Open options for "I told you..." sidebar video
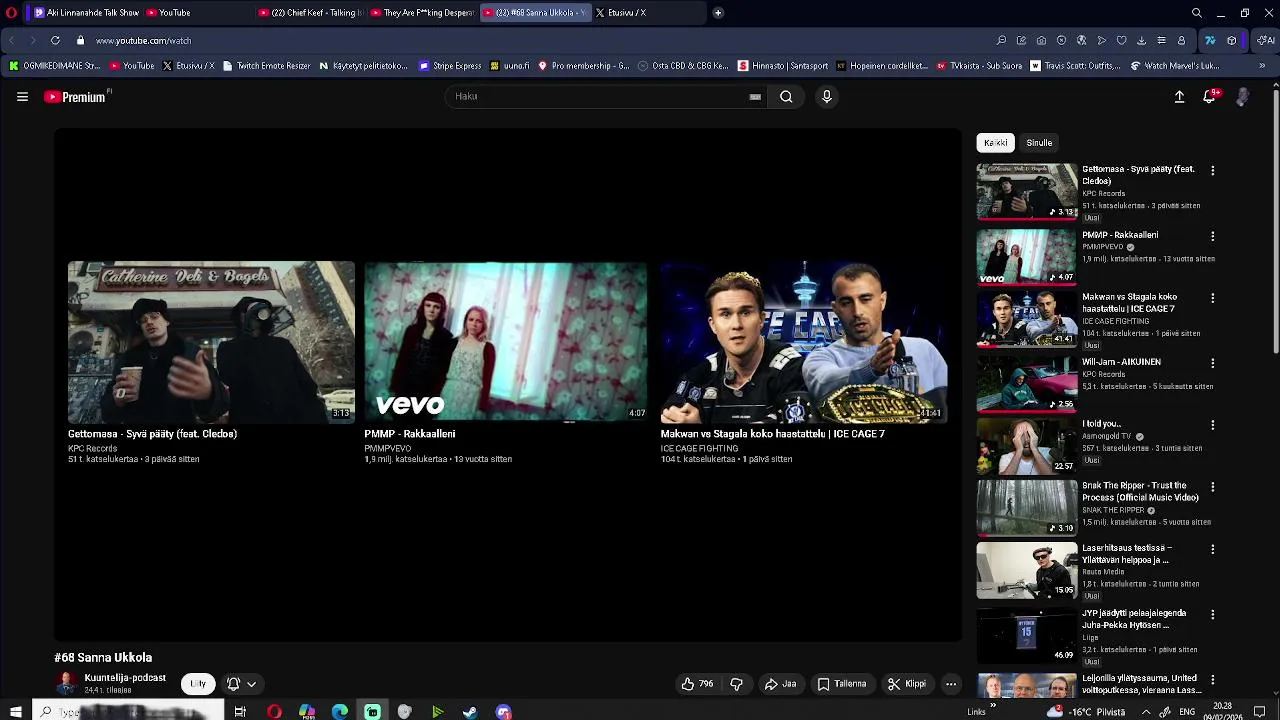The width and height of the screenshot is (1280, 720). click(1212, 425)
